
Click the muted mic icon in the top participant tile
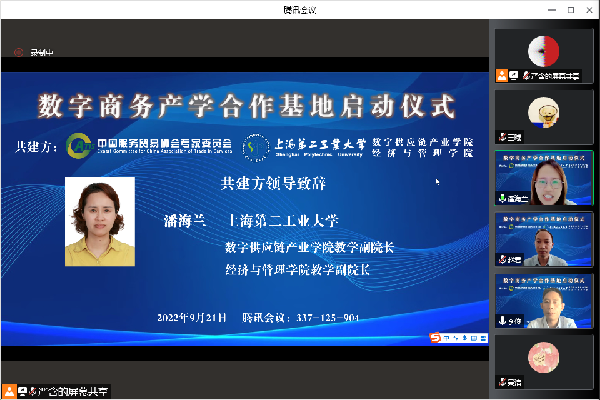526,75
